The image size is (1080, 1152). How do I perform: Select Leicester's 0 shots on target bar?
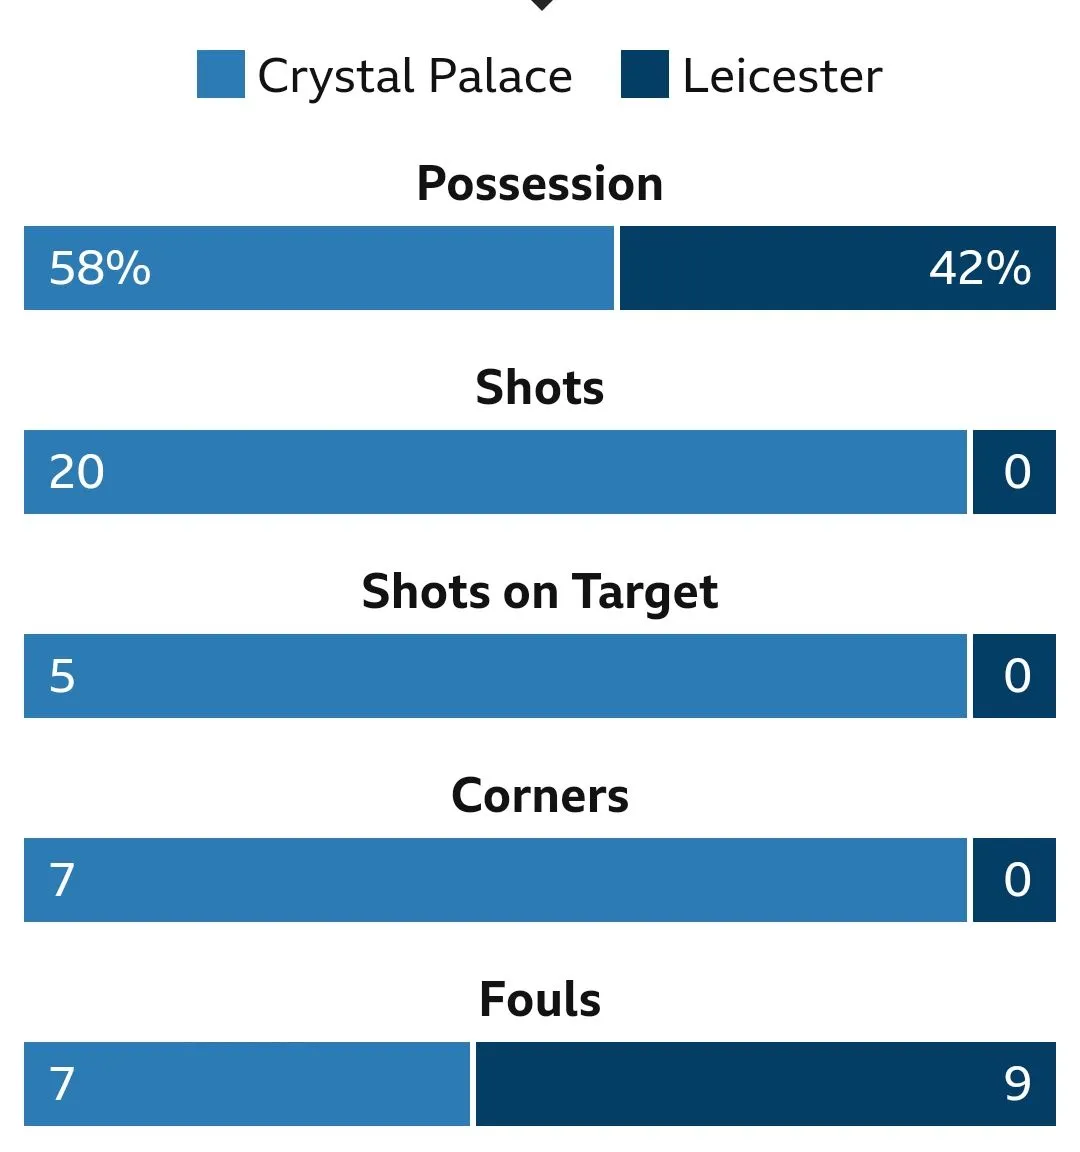pyautogui.click(x=1014, y=676)
